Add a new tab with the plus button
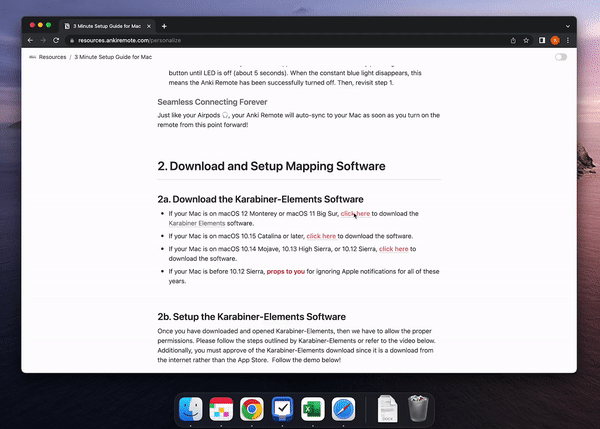600x429 pixels. 164,26
